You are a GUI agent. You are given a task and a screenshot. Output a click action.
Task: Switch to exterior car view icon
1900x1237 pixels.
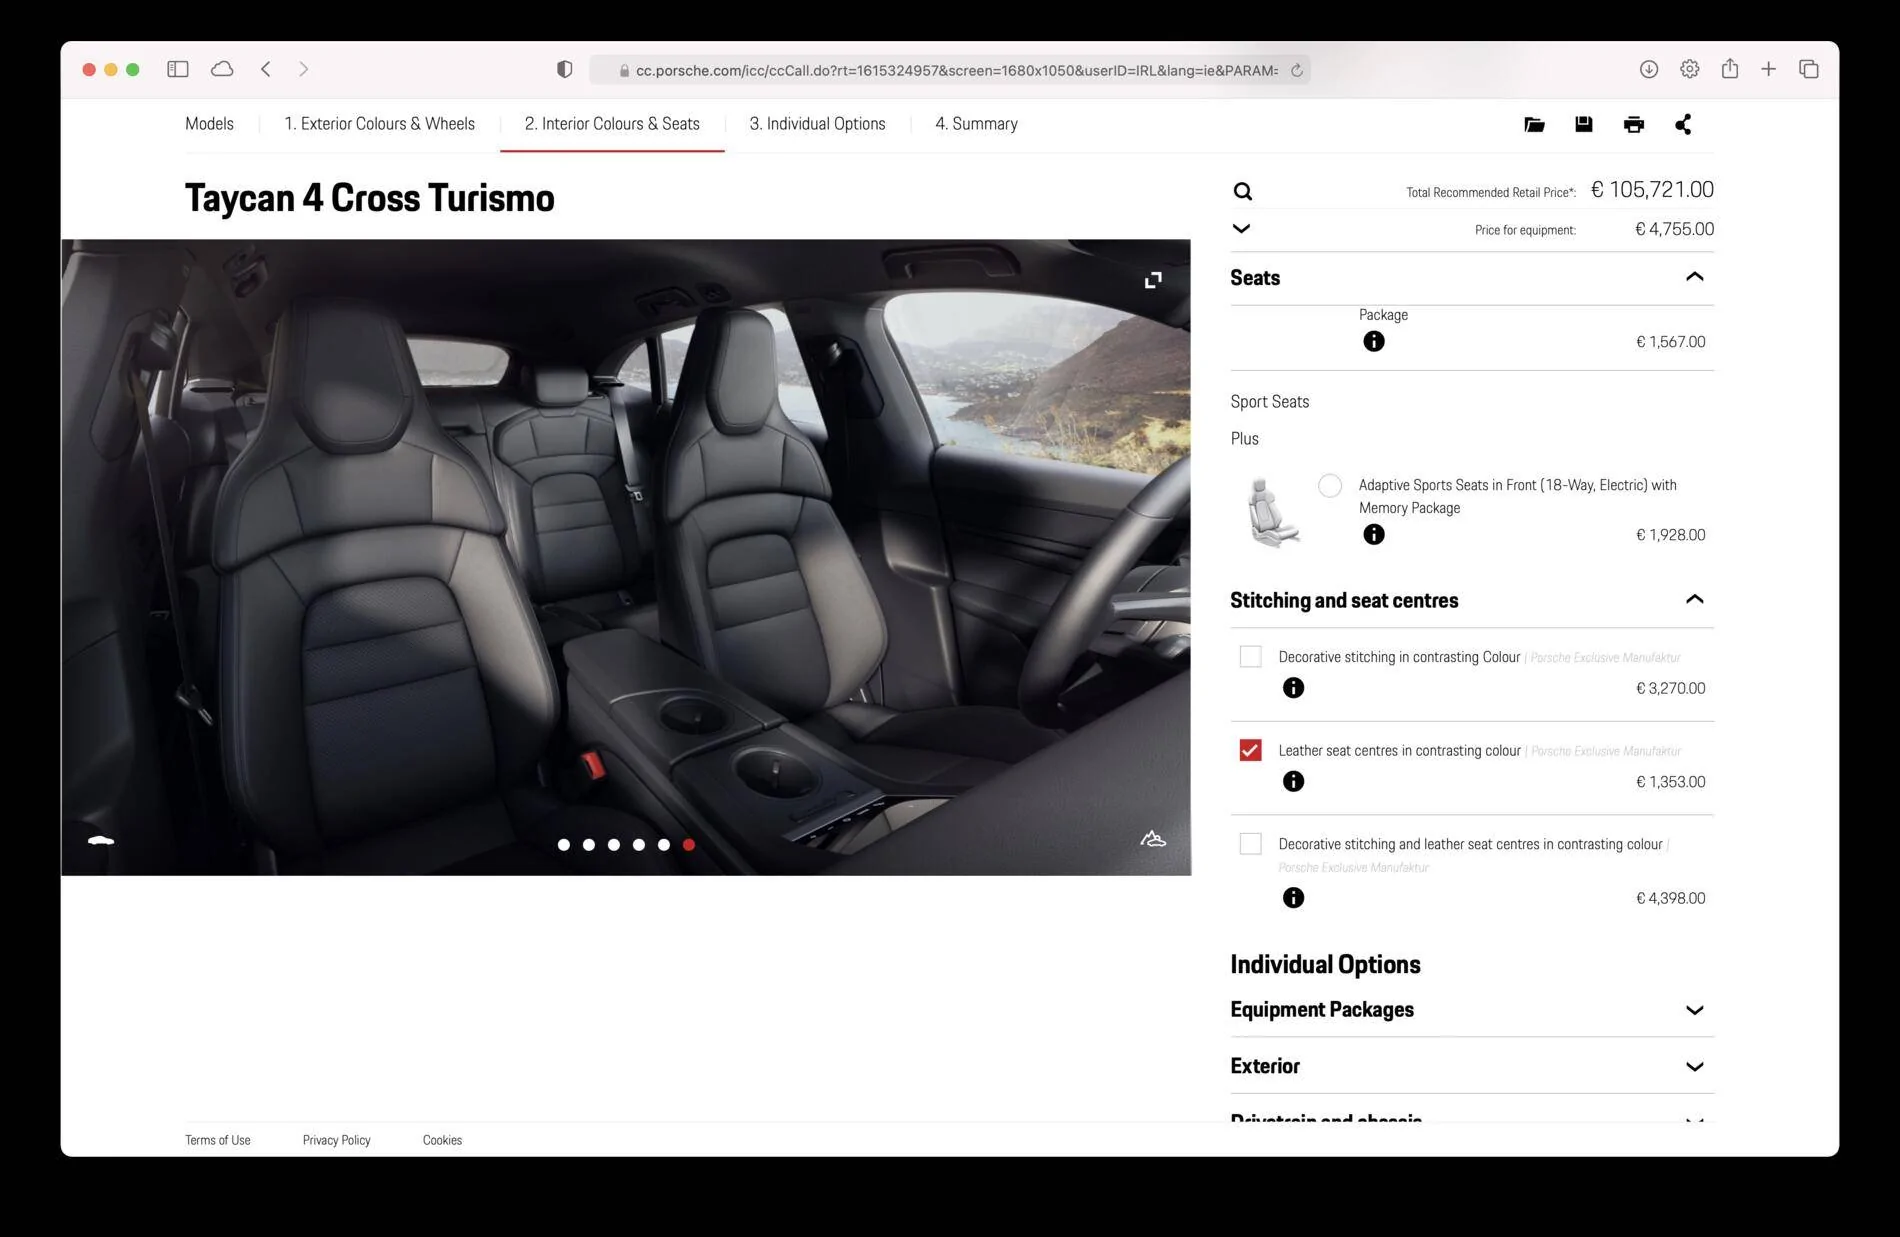click(101, 840)
